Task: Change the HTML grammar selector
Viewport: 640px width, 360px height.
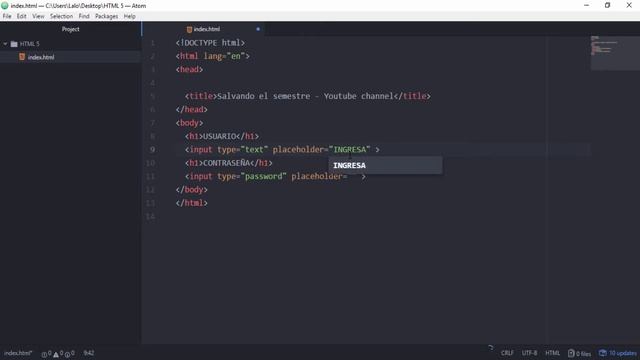Action: 553,353
